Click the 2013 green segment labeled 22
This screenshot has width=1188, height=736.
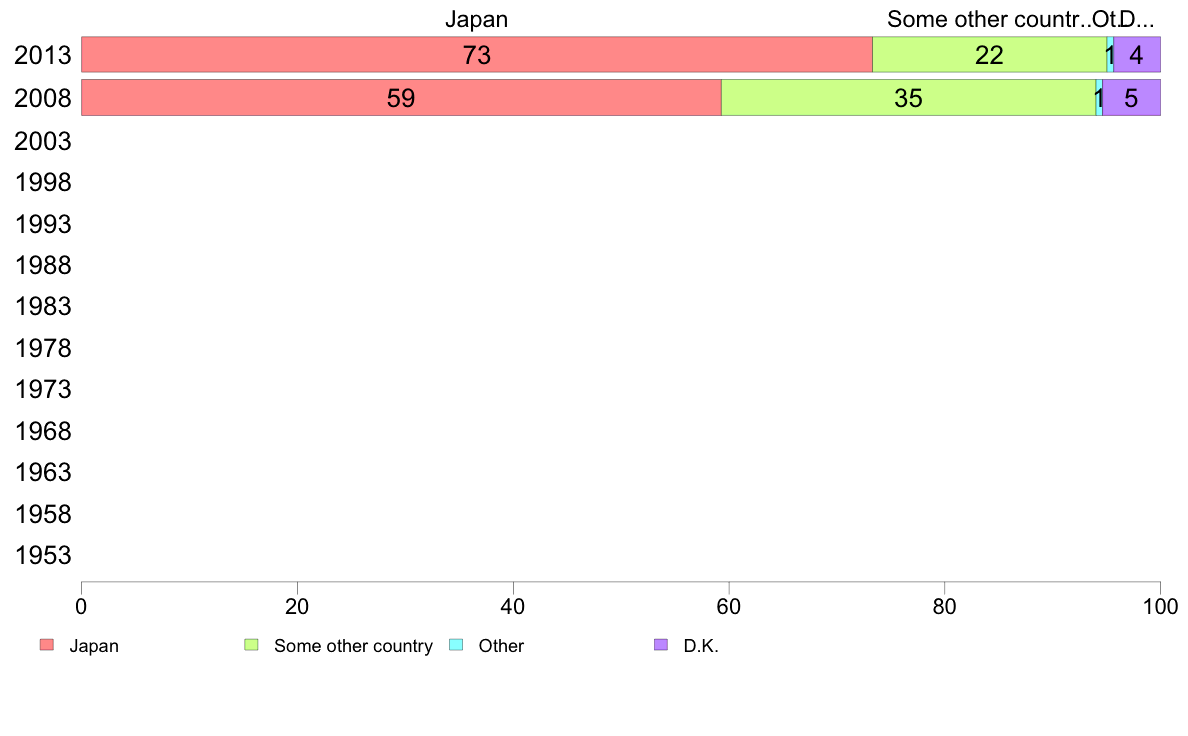(989, 55)
